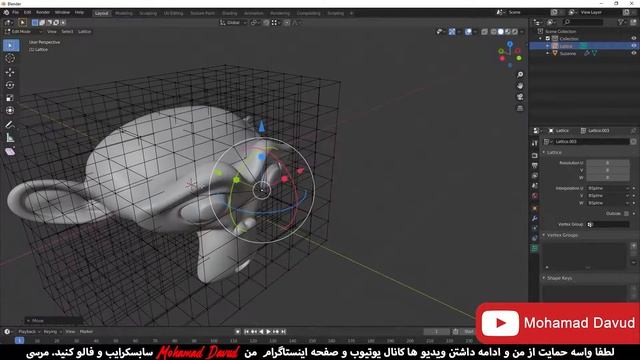640x360 pixels.
Task: Open the outliner filter funnel
Action: pyautogui.click(x=621, y=22)
